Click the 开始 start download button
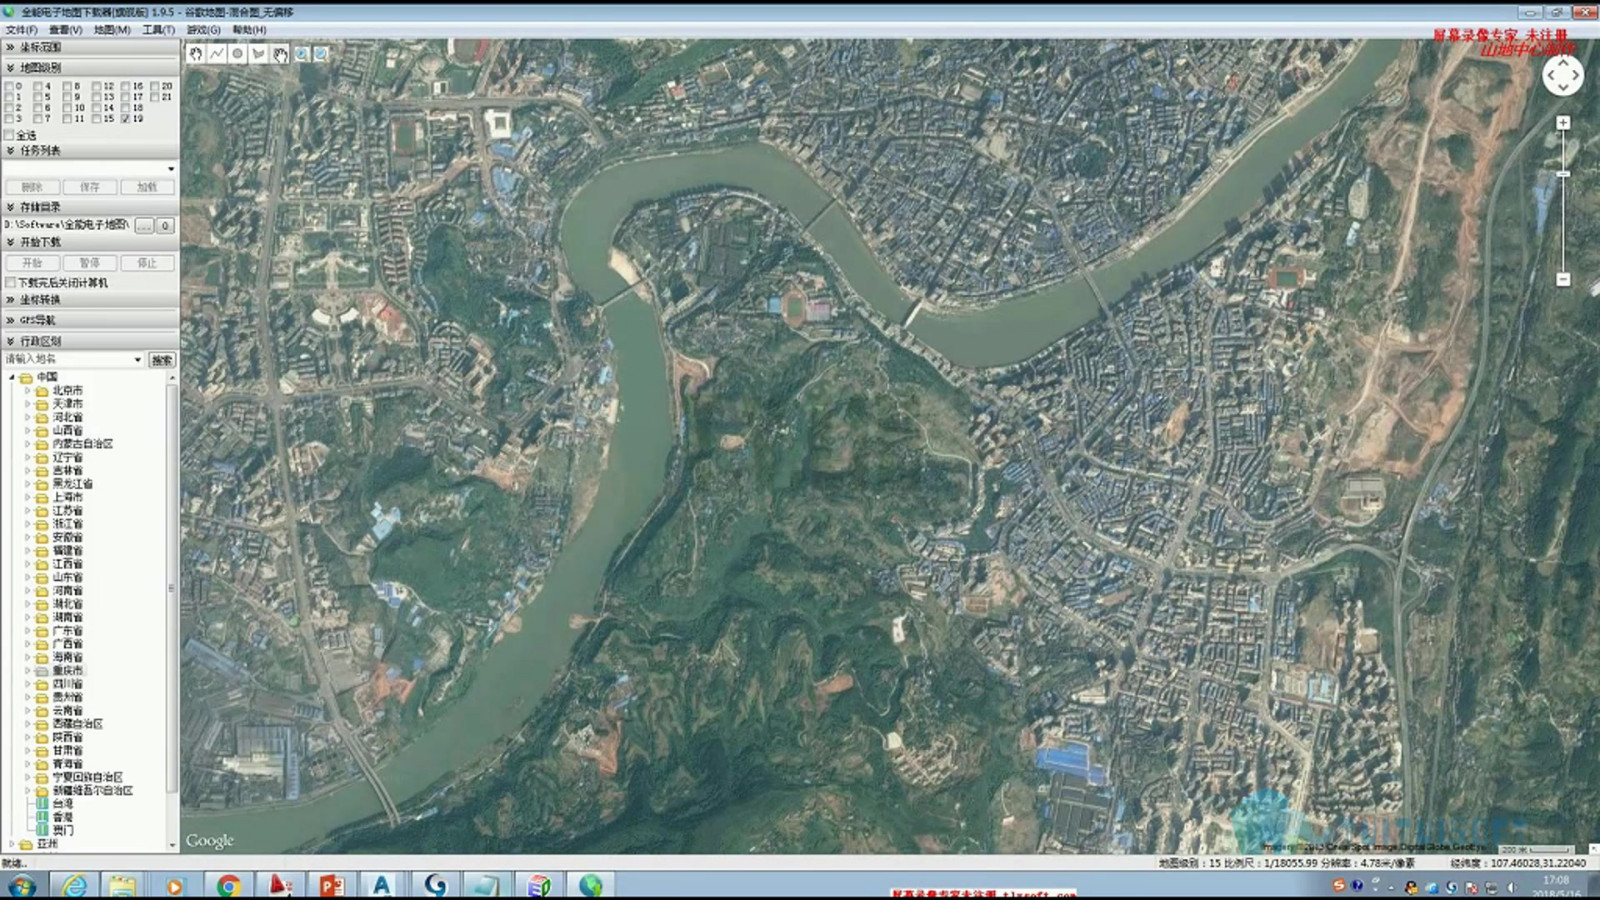 pyautogui.click(x=32, y=263)
